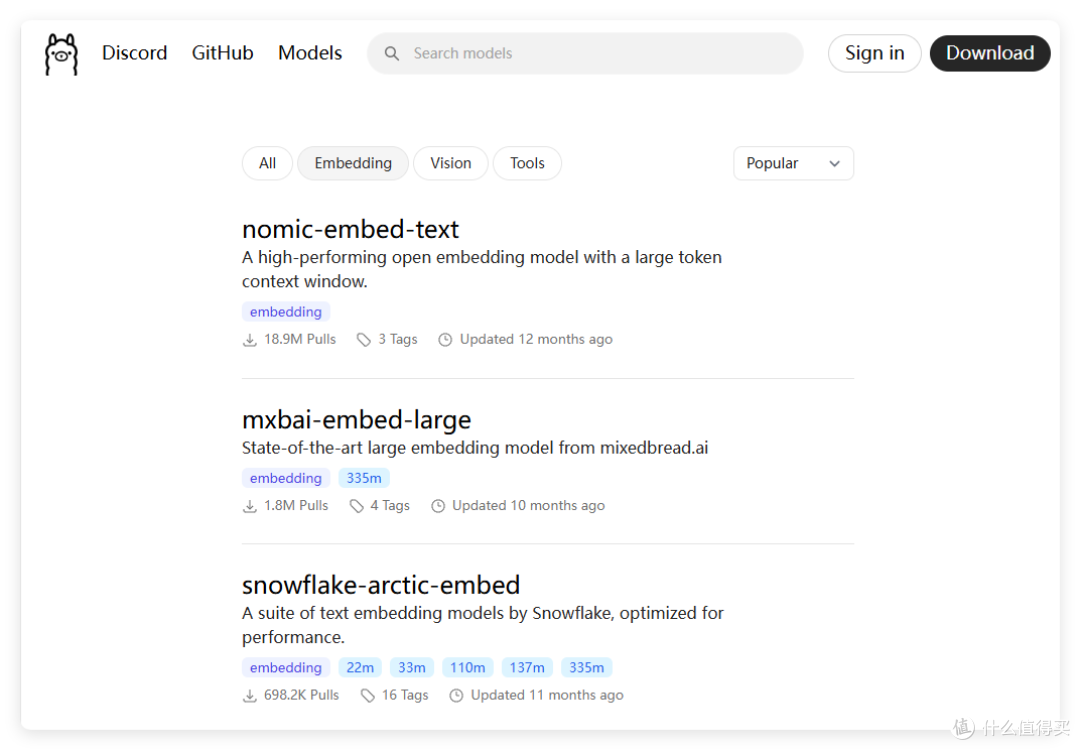Click the 335m tag under mxbai-embed-large

click(364, 478)
